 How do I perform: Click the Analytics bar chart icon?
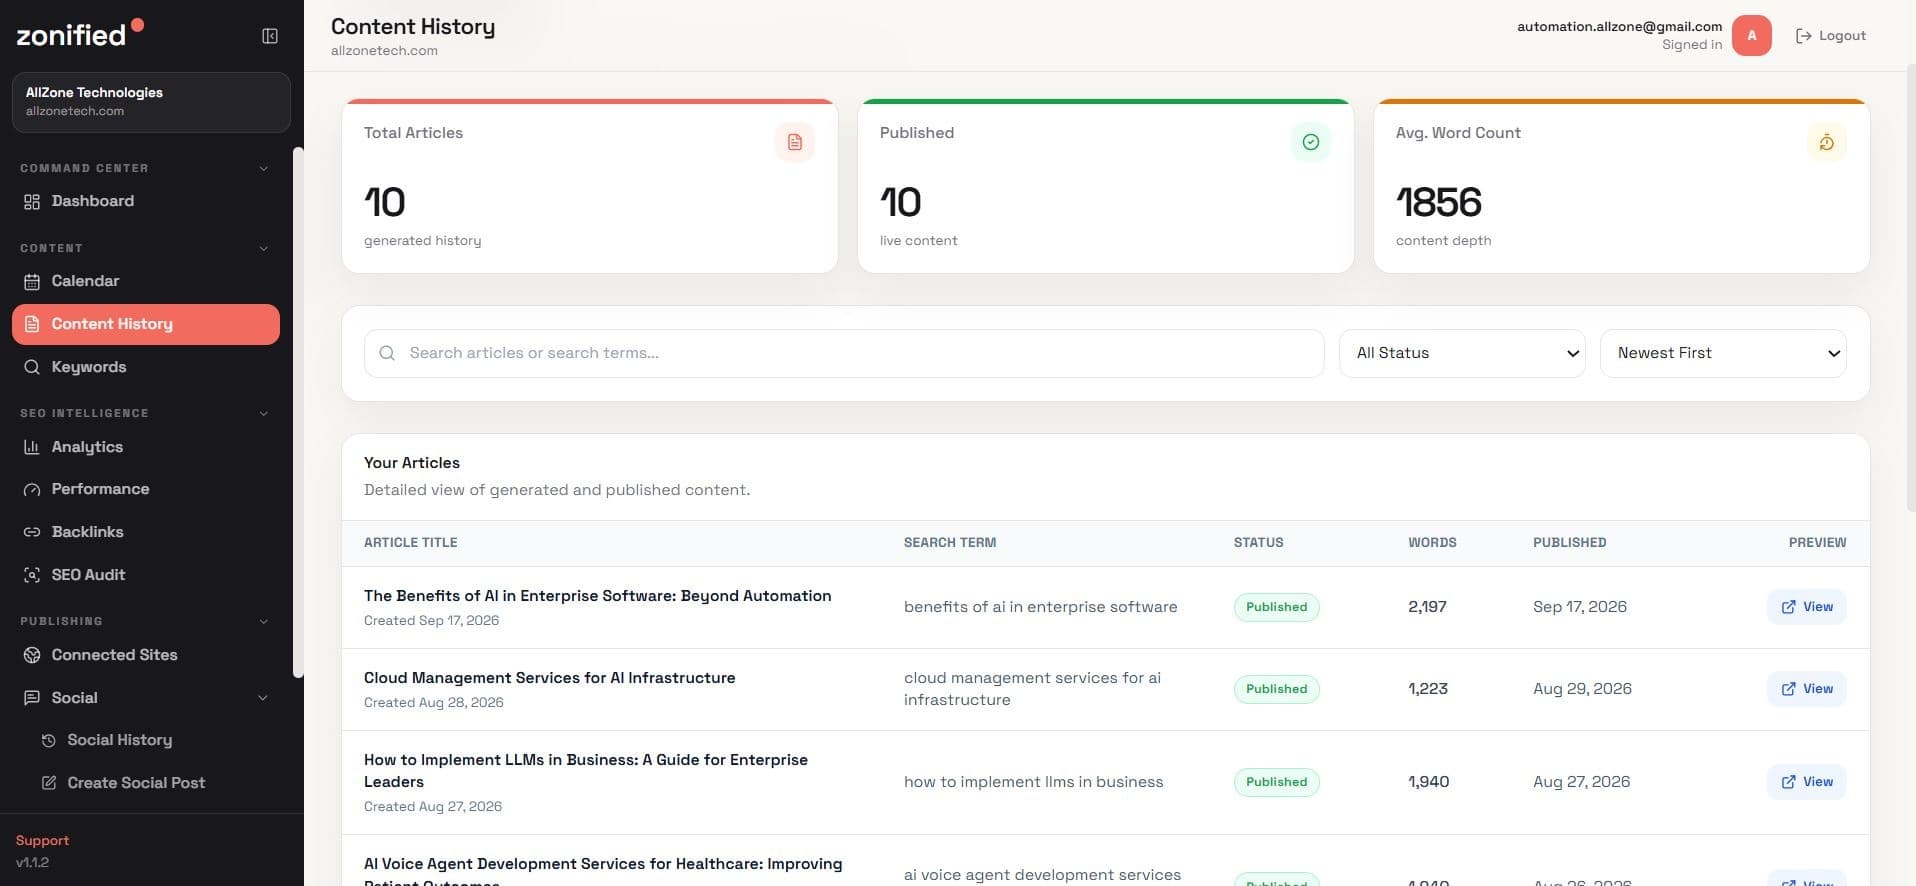(32, 447)
